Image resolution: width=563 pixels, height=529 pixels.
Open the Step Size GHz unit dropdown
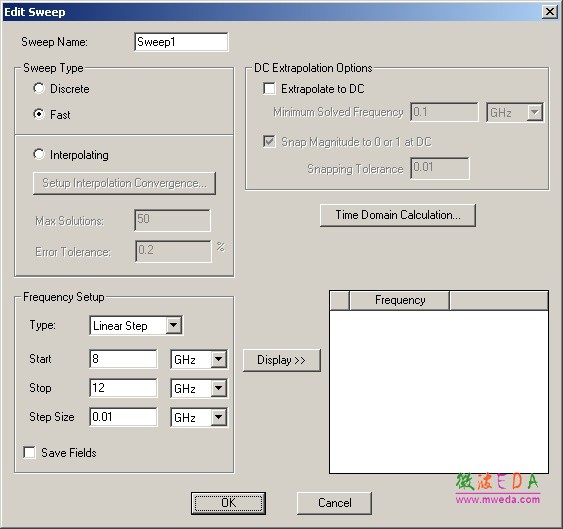(x=199, y=417)
